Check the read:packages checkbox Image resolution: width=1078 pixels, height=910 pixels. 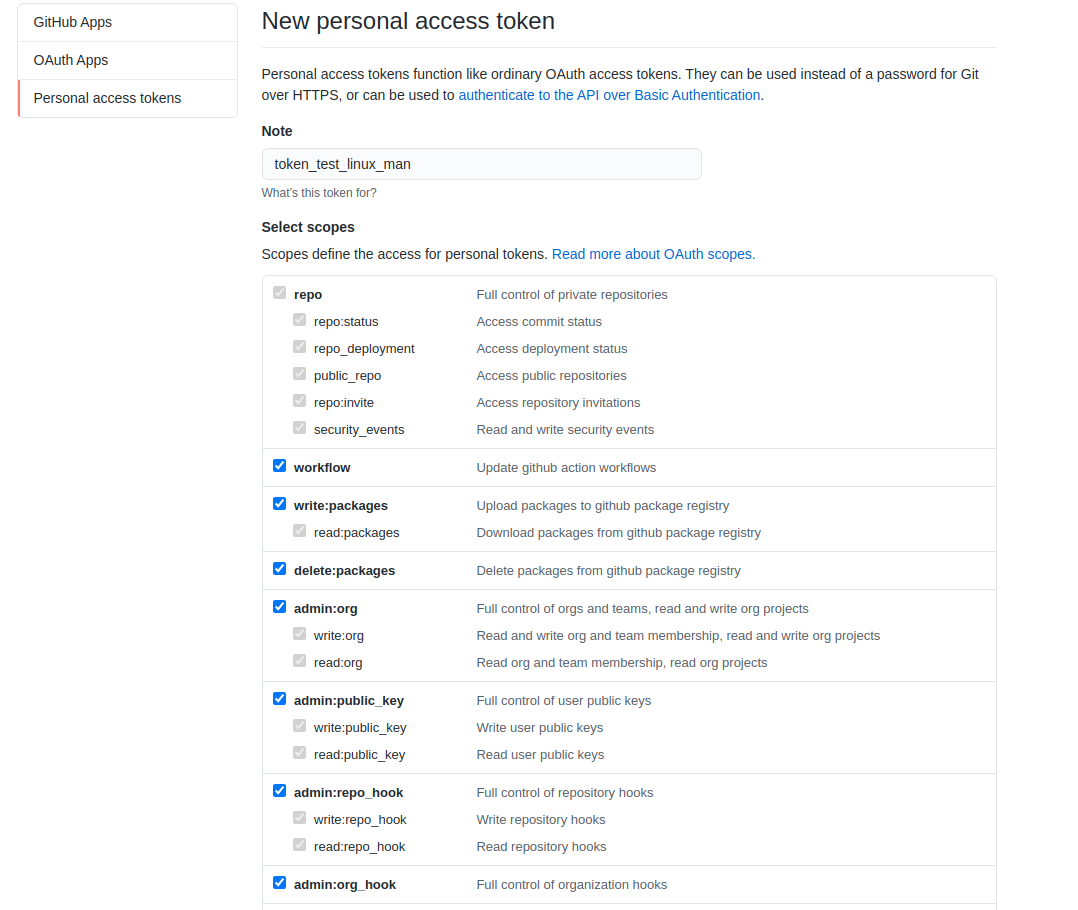(x=299, y=530)
